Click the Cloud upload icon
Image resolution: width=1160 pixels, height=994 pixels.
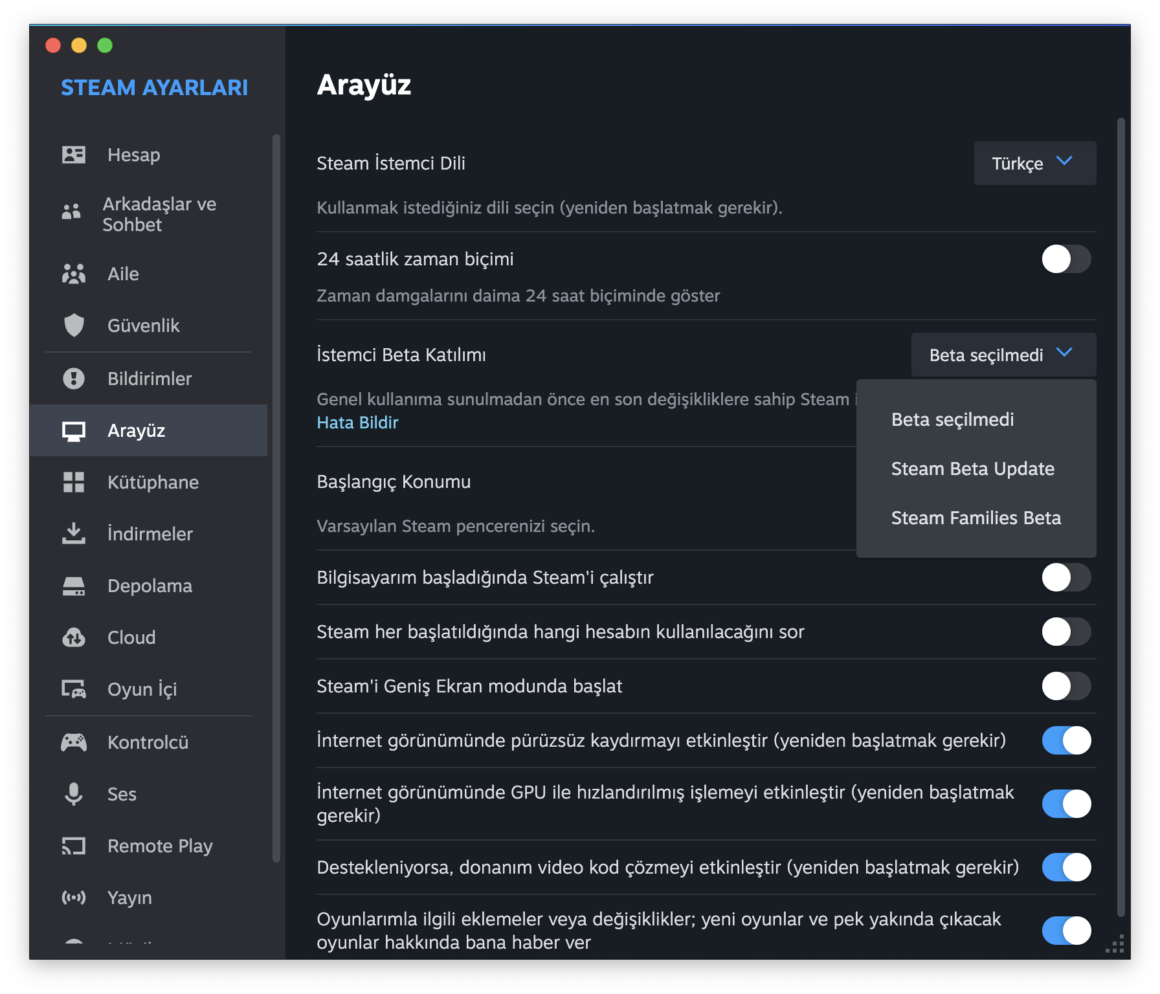73,638
